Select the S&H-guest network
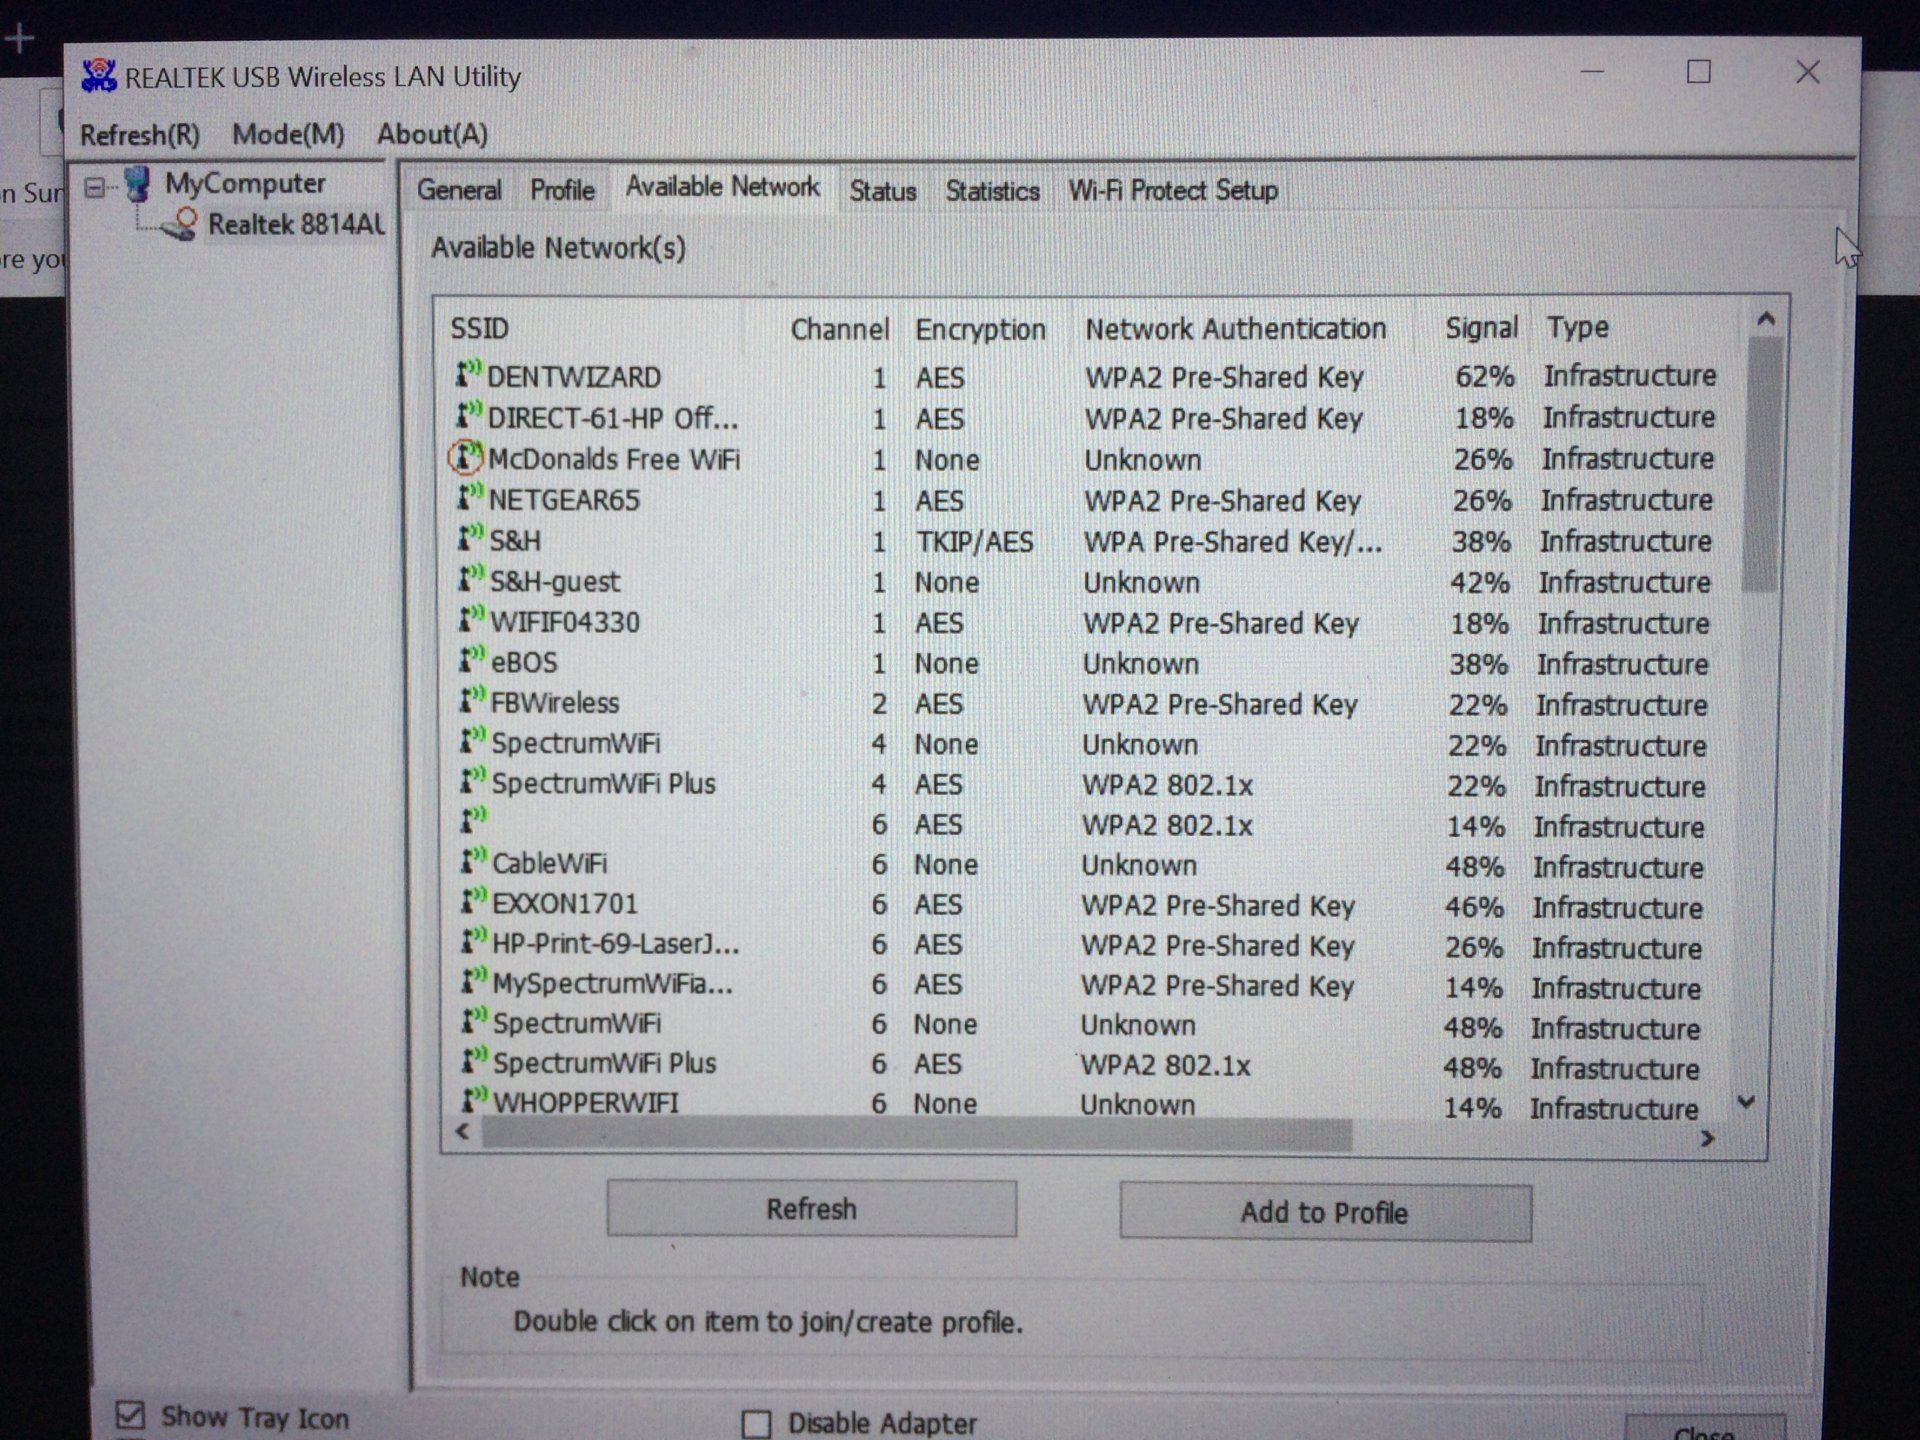Image resolution: width=1920 pixels, height=1440 pixels. (1084, 582)
